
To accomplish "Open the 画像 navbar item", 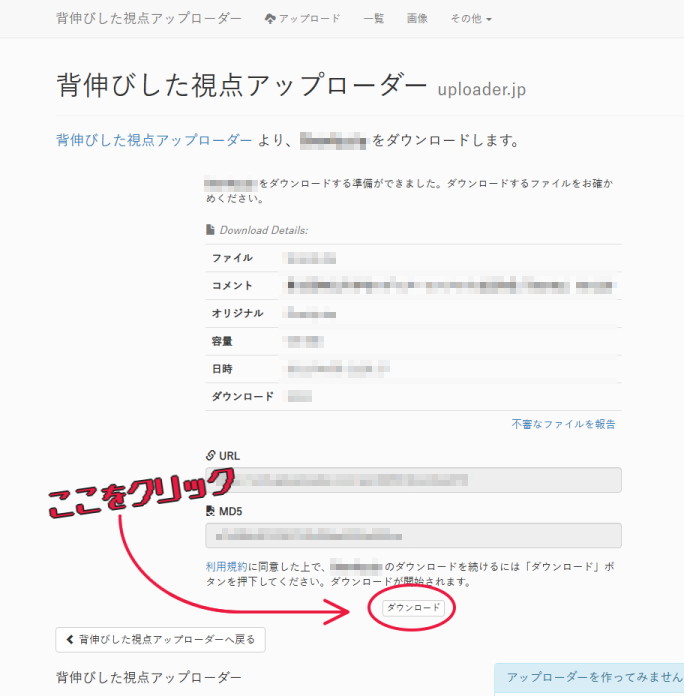I will click(x=417, y=18).
